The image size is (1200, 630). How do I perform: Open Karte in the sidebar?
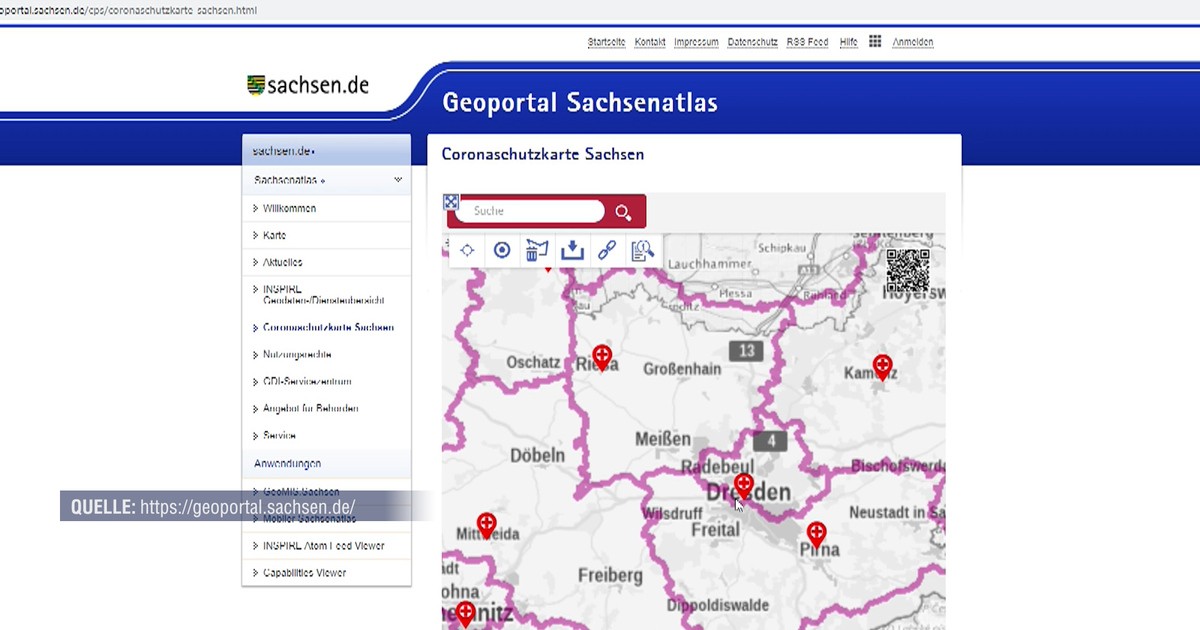[x=274, y=236]
